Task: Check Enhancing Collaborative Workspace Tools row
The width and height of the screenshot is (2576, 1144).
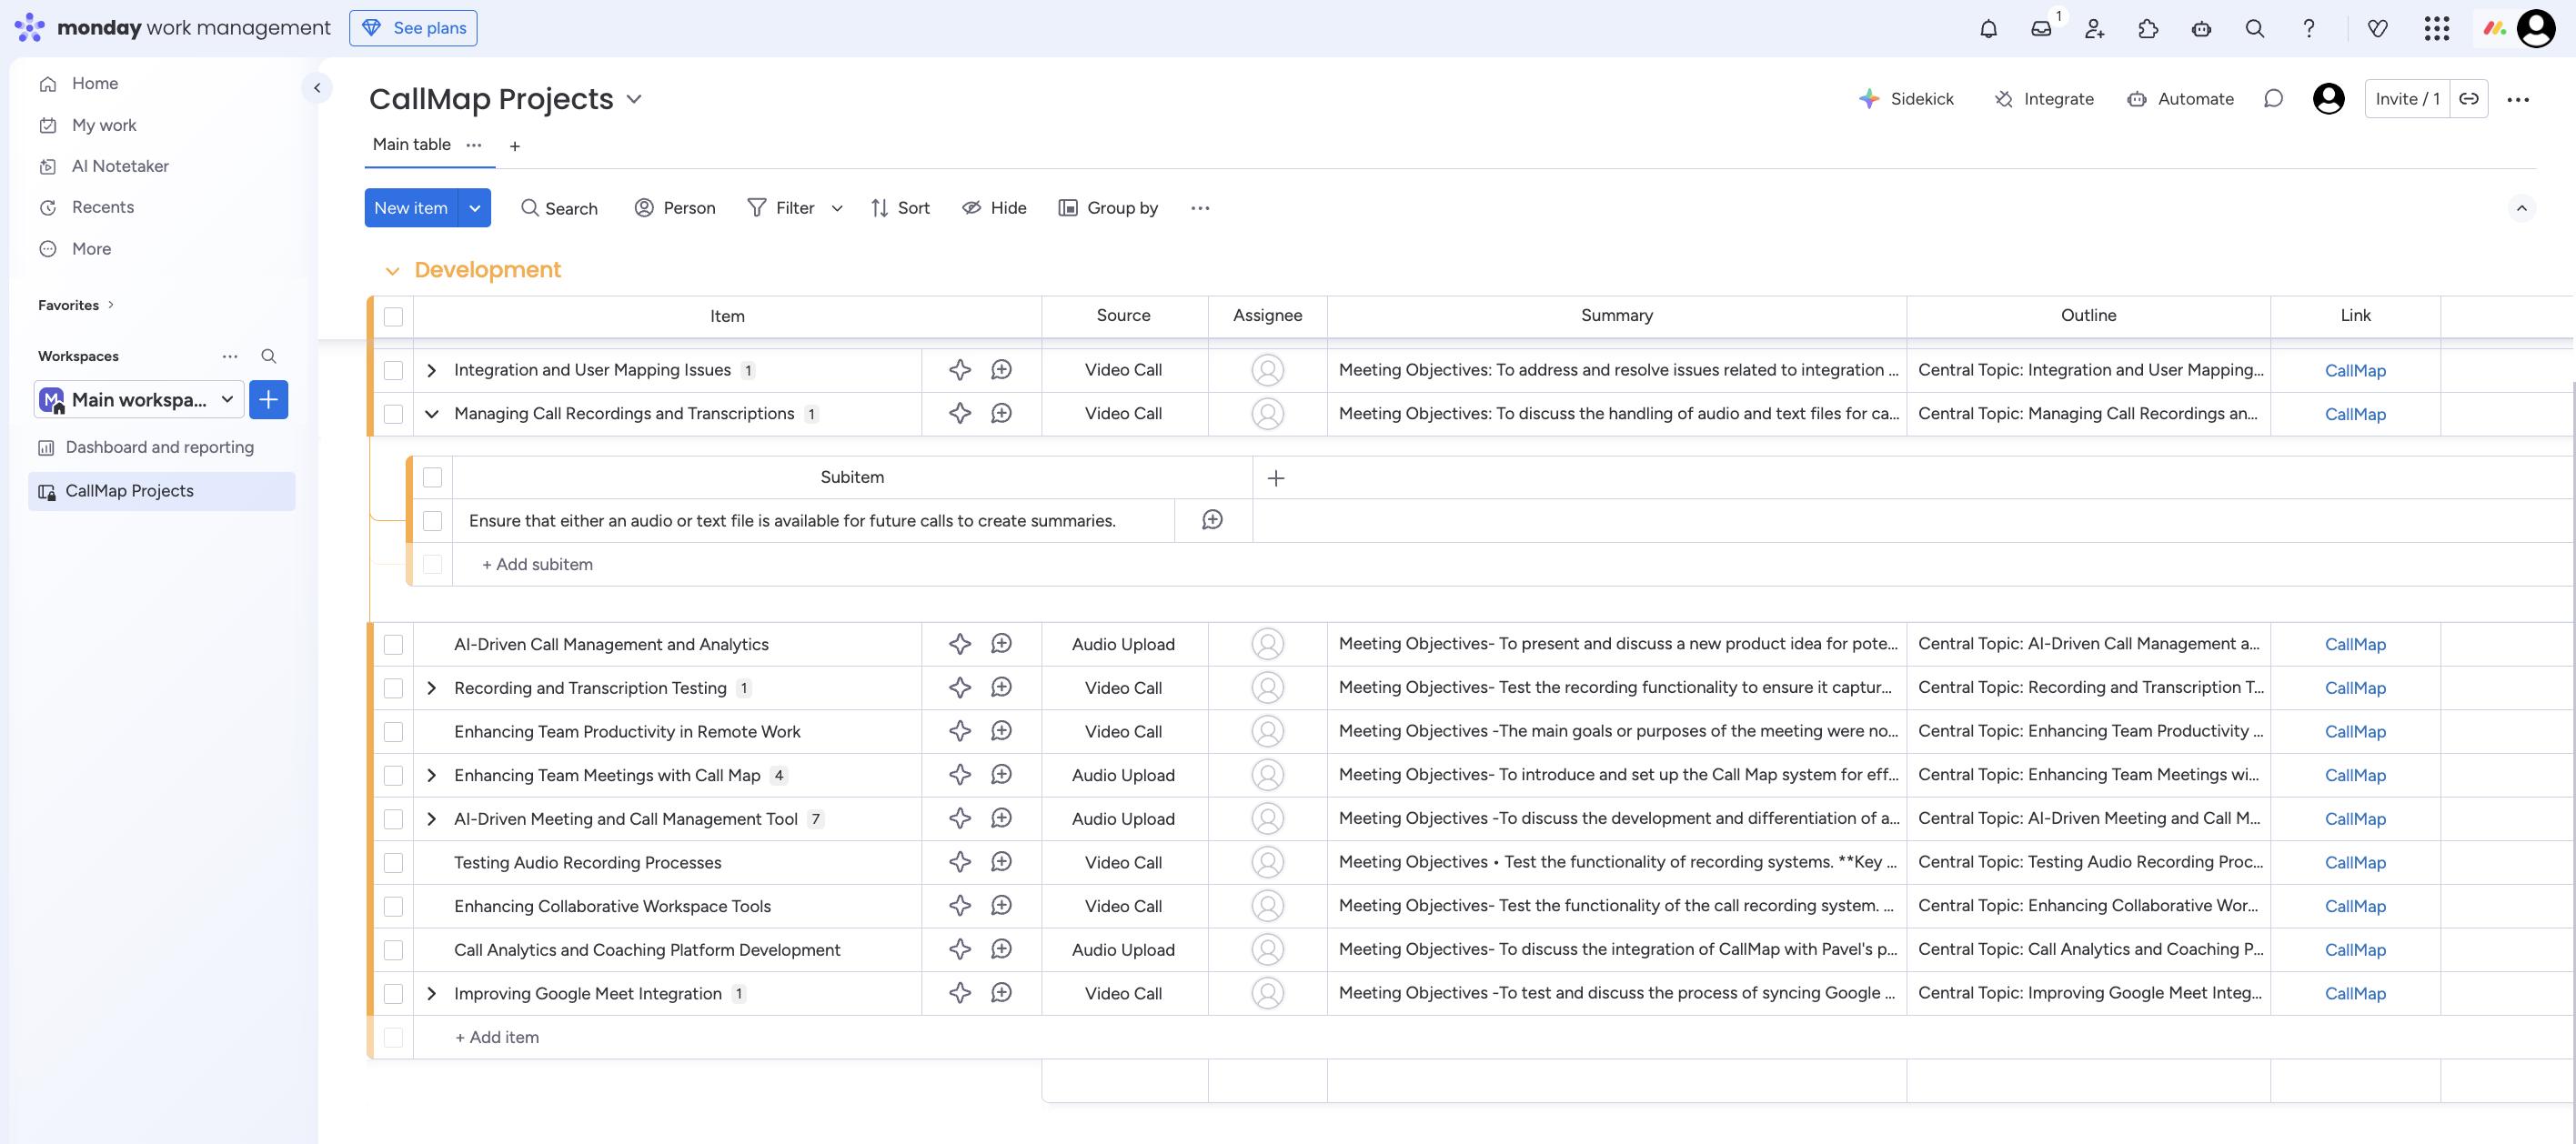Action: point(393,906)
